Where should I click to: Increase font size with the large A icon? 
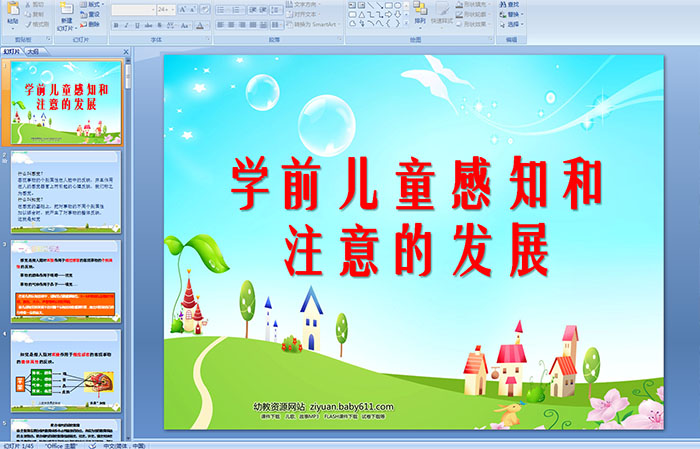[183, 9]
